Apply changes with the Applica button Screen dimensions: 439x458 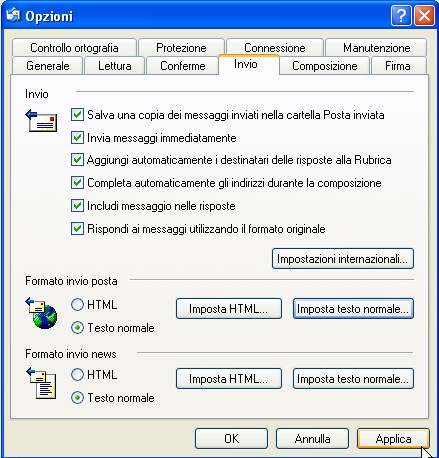393,439
